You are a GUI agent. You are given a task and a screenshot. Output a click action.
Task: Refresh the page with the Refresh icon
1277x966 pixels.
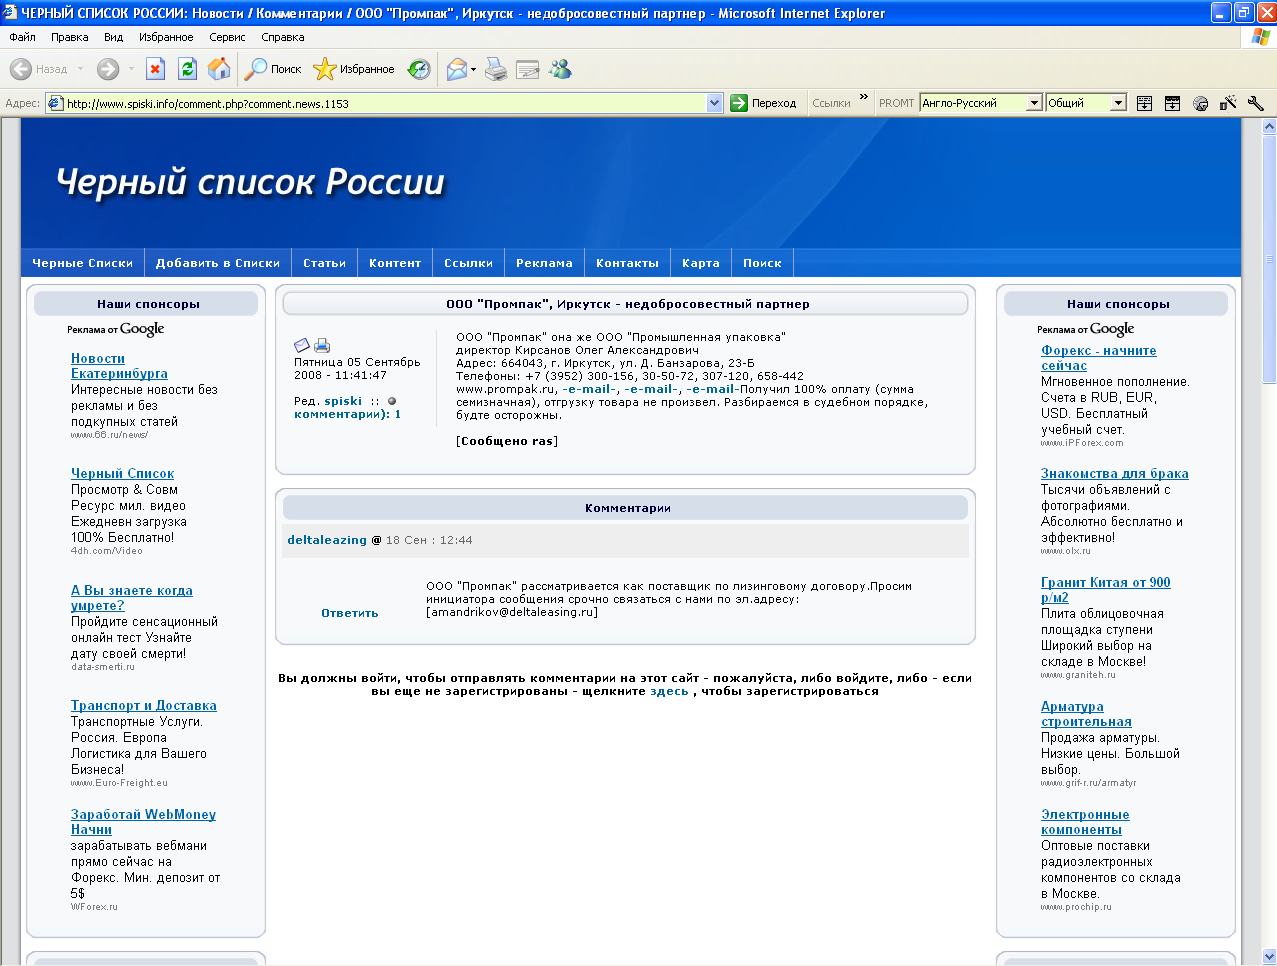click(187, 69)
